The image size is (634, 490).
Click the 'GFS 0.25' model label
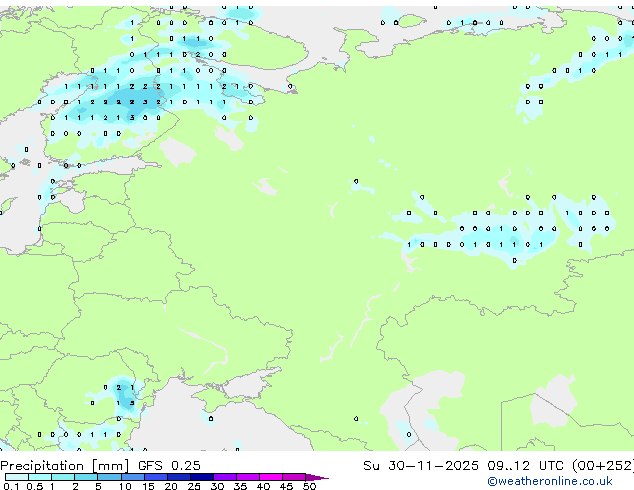click(169, 465)
